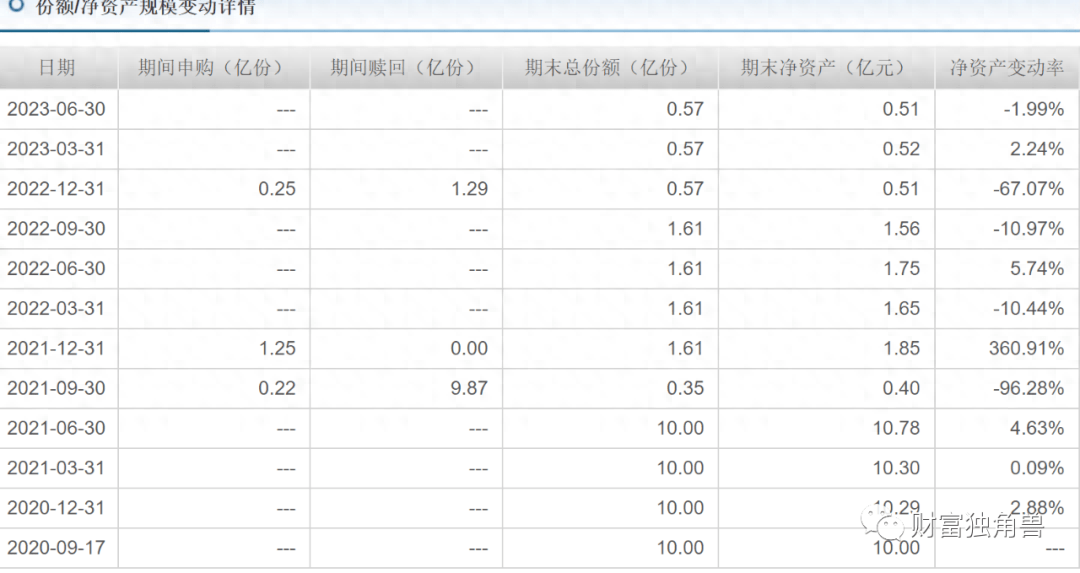Select the 2023-06-30 date row
This screenshot has height=573, width=1080.
56,109
